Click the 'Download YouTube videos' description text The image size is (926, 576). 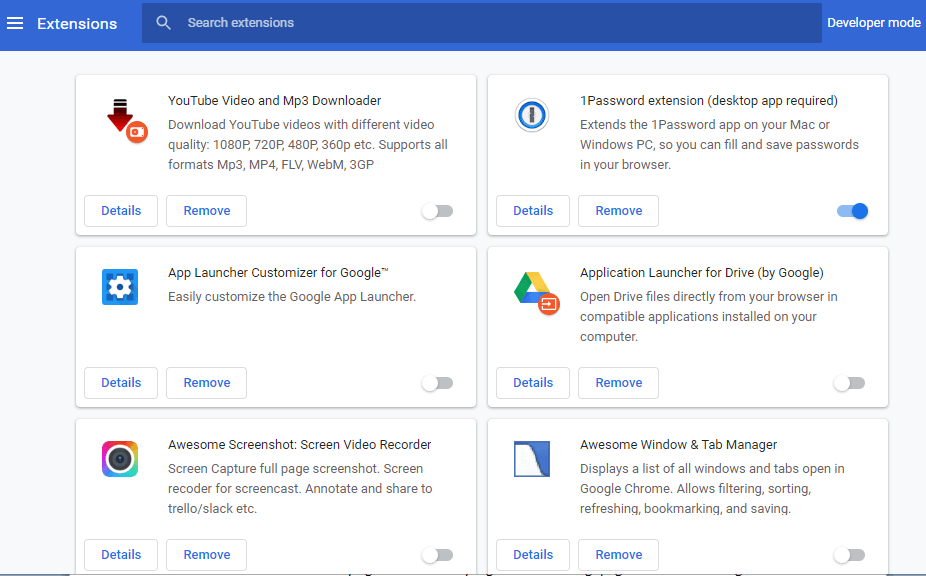308,145
